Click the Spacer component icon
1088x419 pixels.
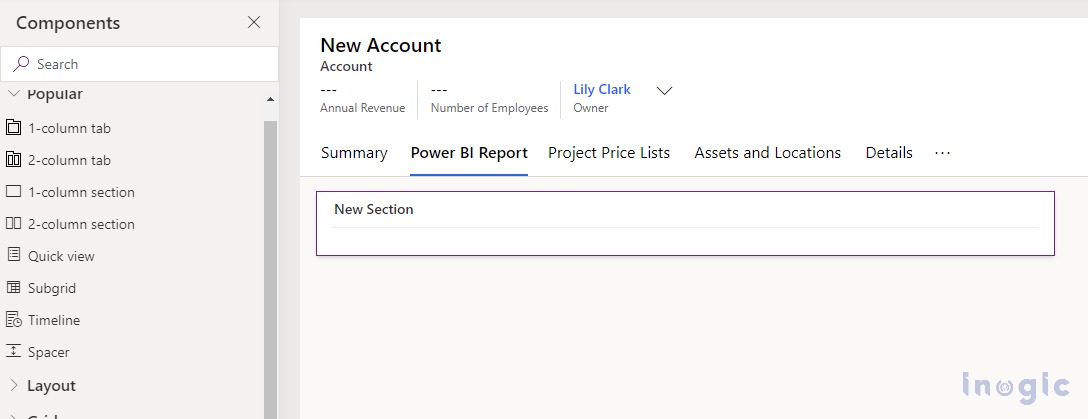13,351
